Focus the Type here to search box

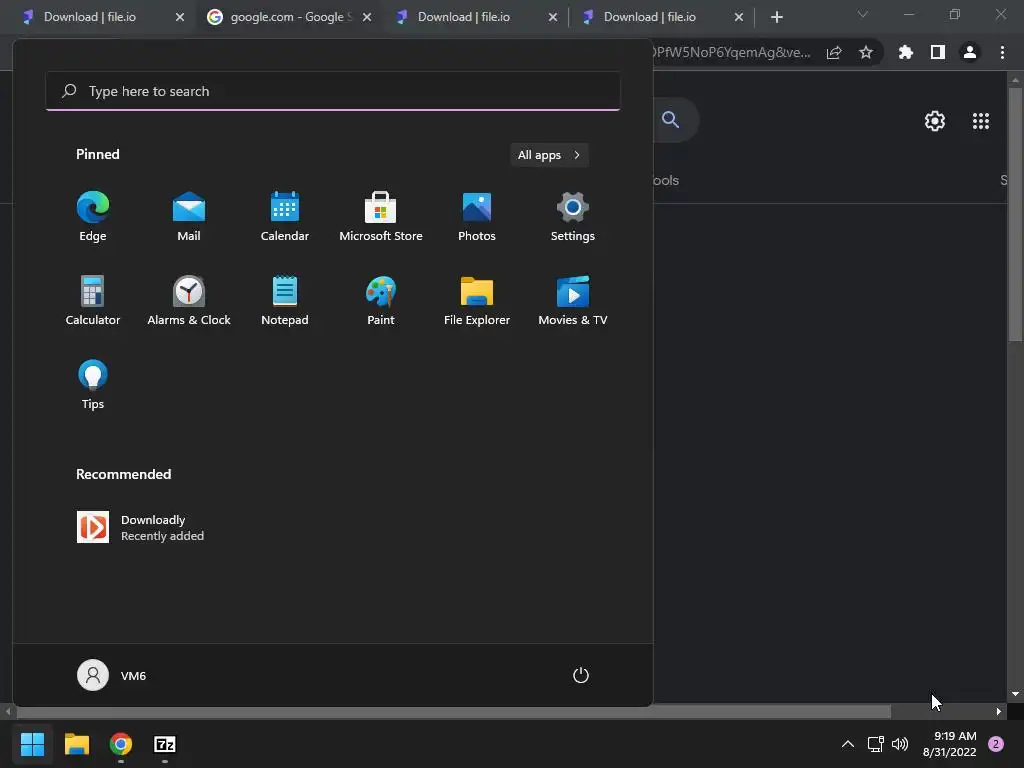pos(333,91)
